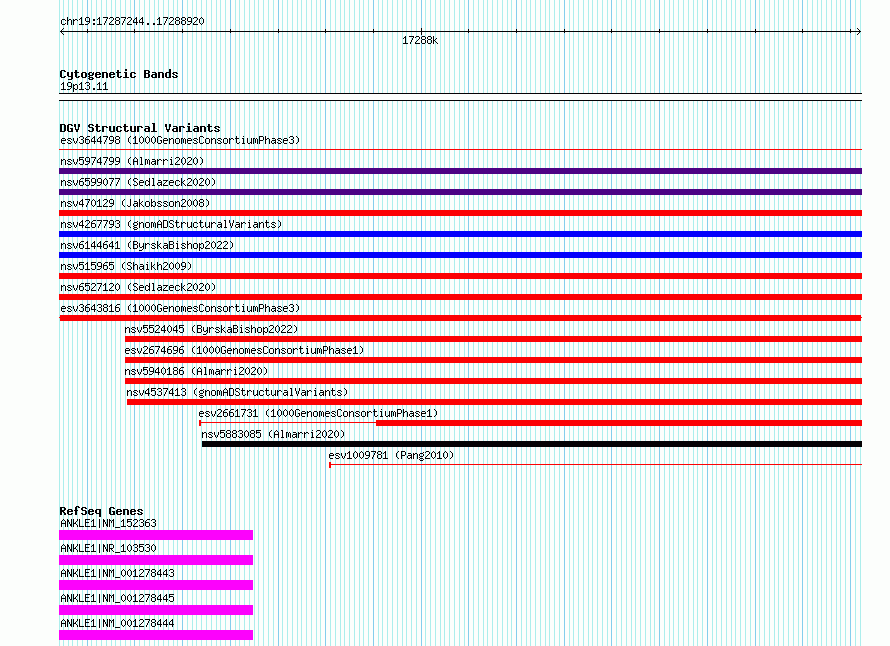
Task: Click the magenta bar under ANKLE1|NM_001278444
Action: tap(156, 635)
